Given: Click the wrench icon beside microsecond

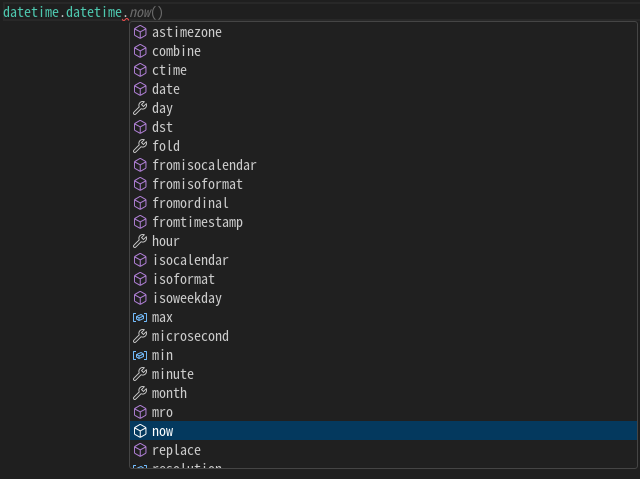Looking at the screenshot, I should (x=140, y=336).
